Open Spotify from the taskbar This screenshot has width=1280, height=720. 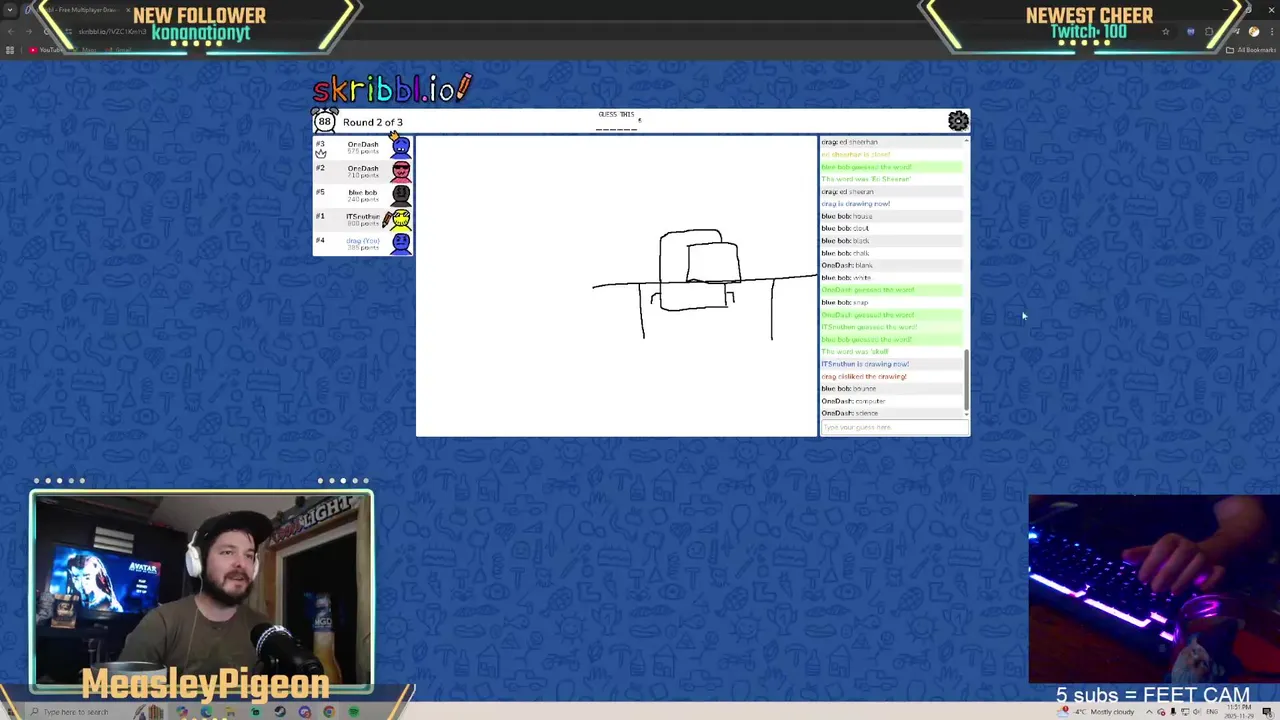pos(354,712)
